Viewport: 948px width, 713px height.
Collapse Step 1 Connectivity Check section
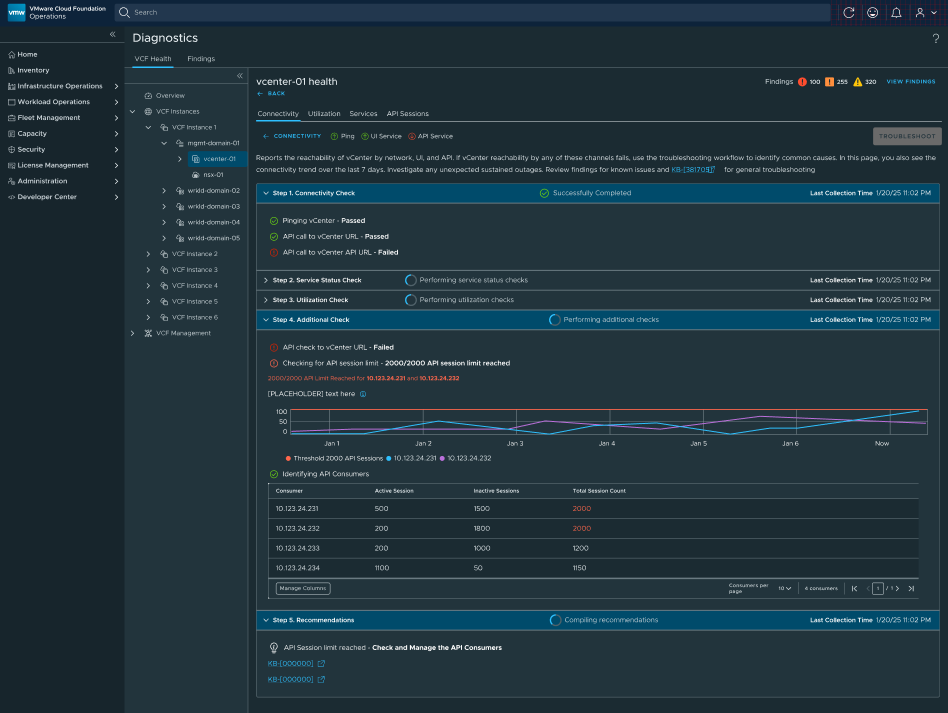point(265,192)
